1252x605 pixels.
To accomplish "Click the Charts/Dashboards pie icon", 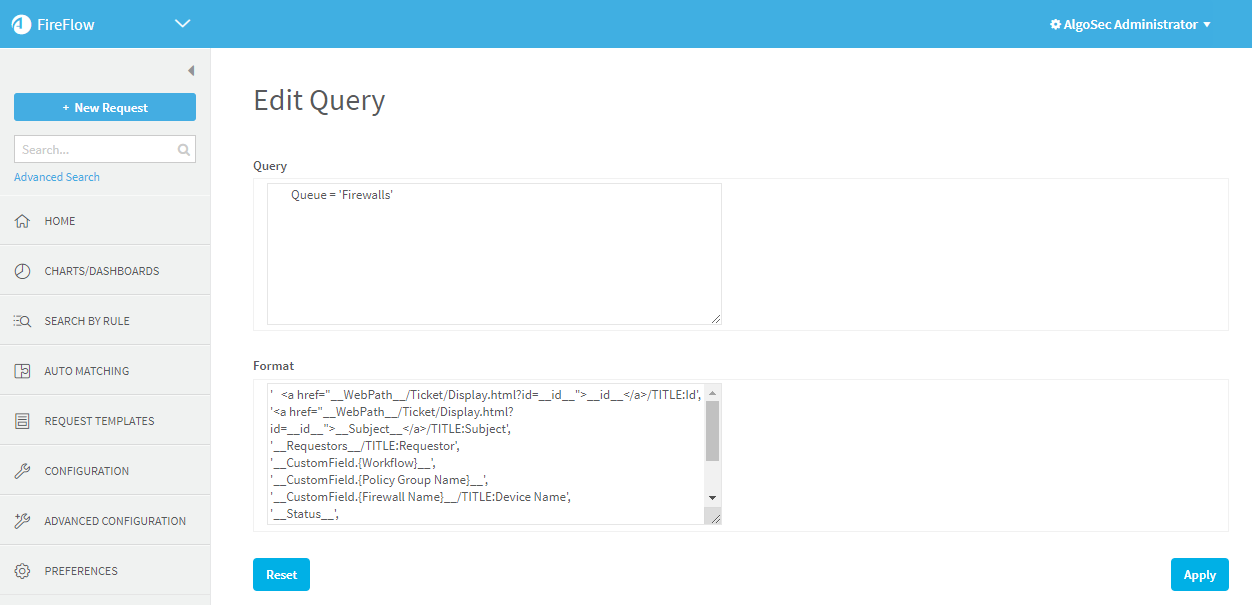I will [x=22, y=271].
